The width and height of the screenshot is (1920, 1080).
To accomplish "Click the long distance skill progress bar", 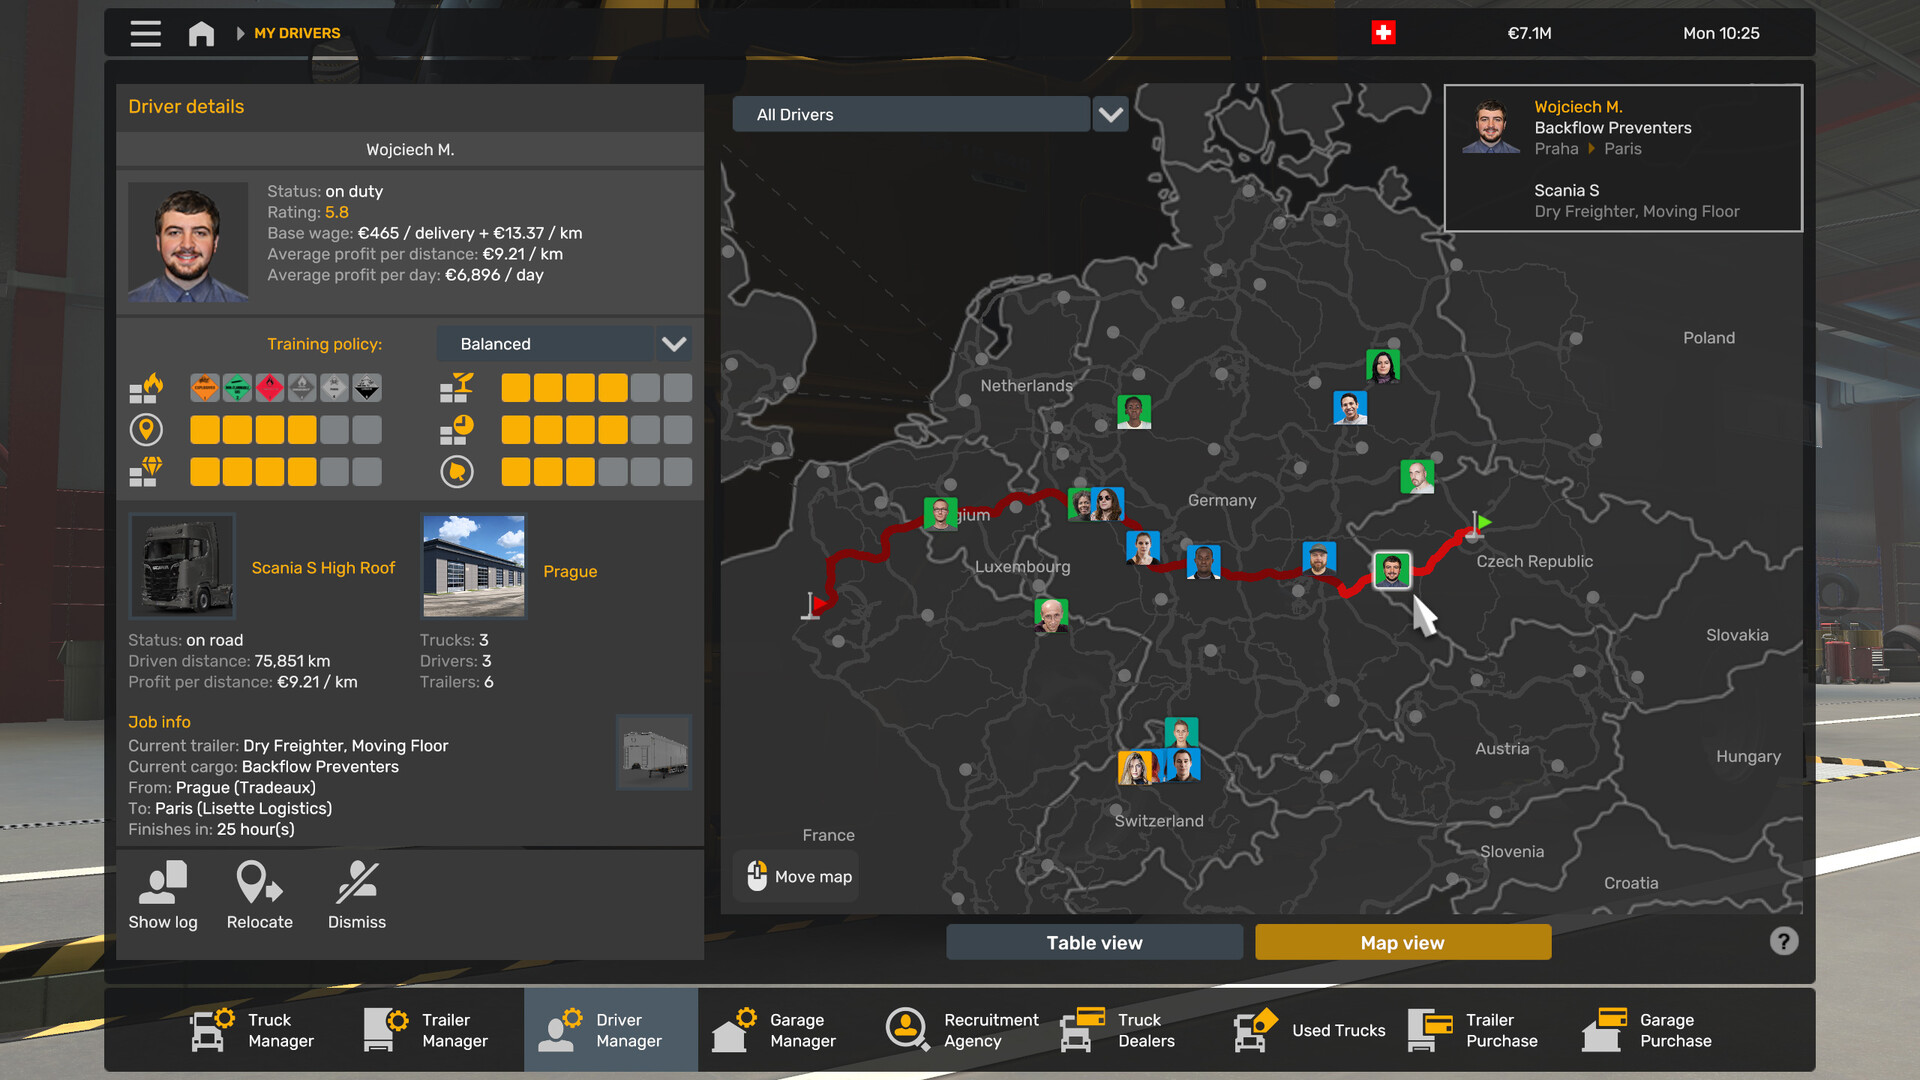I will [x=285, y=429].
